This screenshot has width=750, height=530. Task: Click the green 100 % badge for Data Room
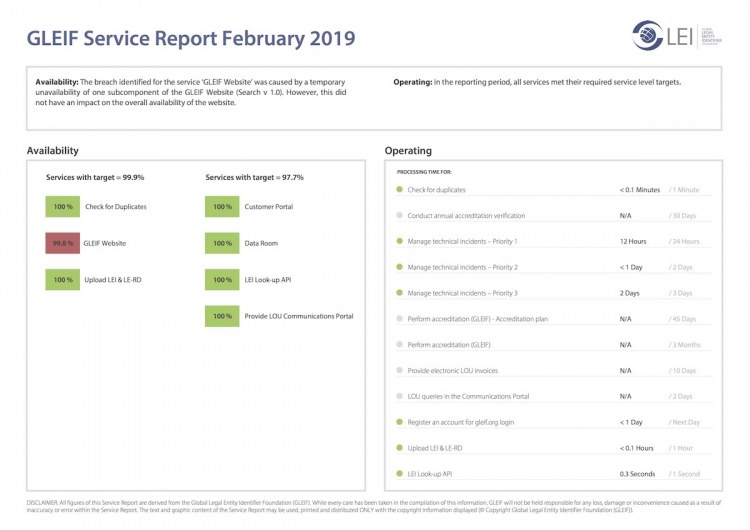(x=222, y=243)
